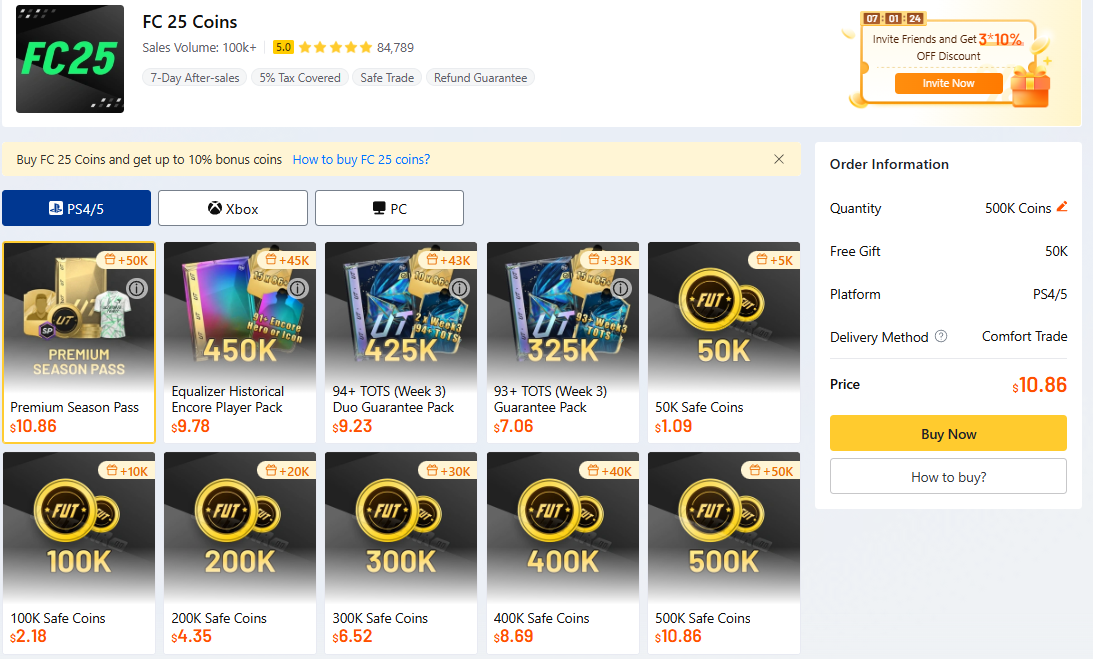Click the 50K Safe Coins label

click(699, 407)
